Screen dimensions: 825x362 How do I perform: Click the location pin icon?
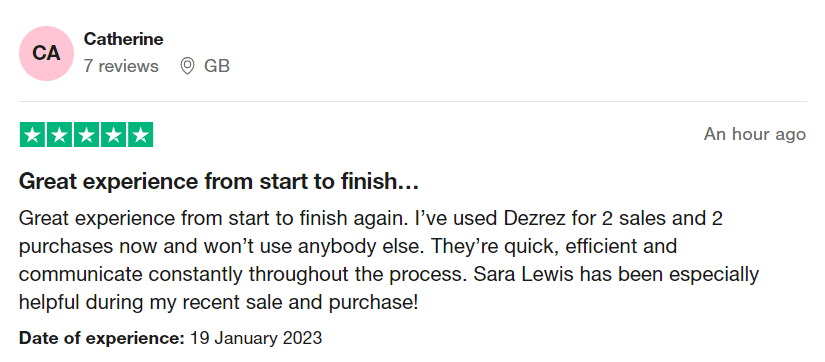click(187, 66)
